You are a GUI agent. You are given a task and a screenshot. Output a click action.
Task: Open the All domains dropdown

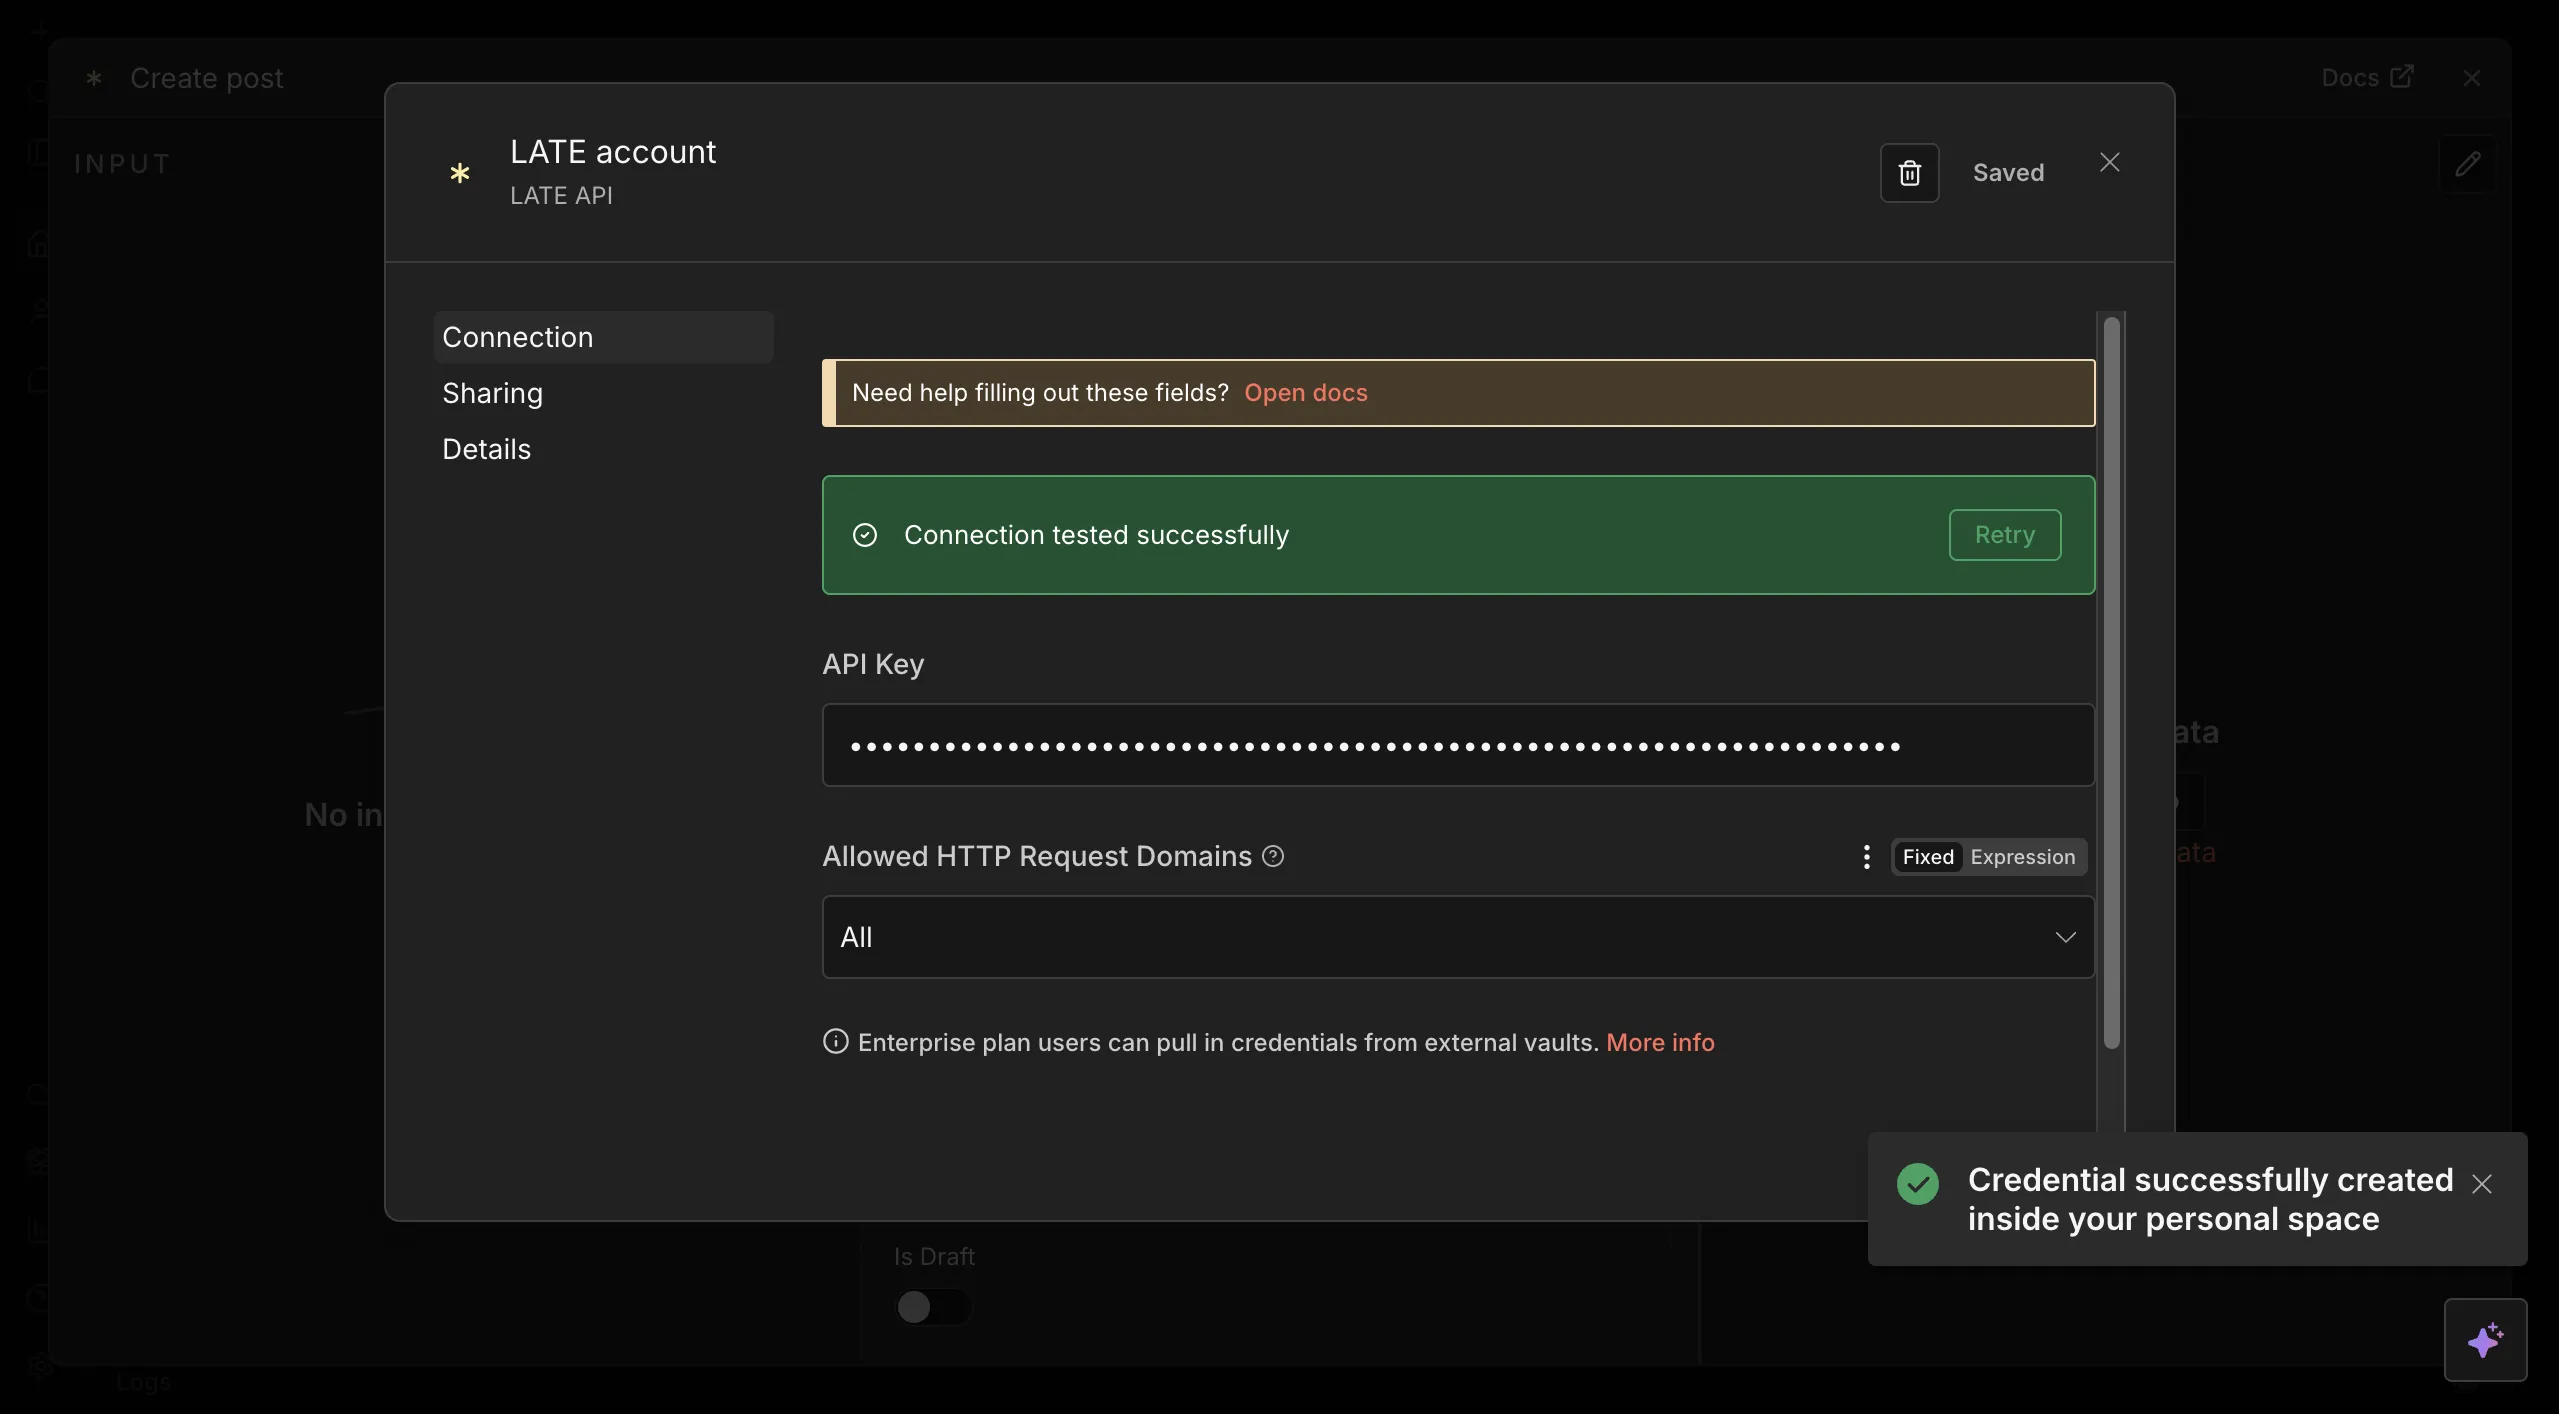2066,937
